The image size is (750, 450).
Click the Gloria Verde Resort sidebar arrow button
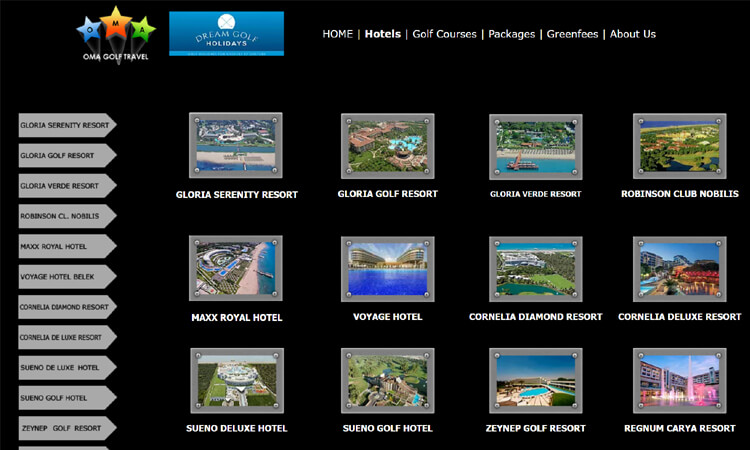pyautogui.click(x=67, y=186)
